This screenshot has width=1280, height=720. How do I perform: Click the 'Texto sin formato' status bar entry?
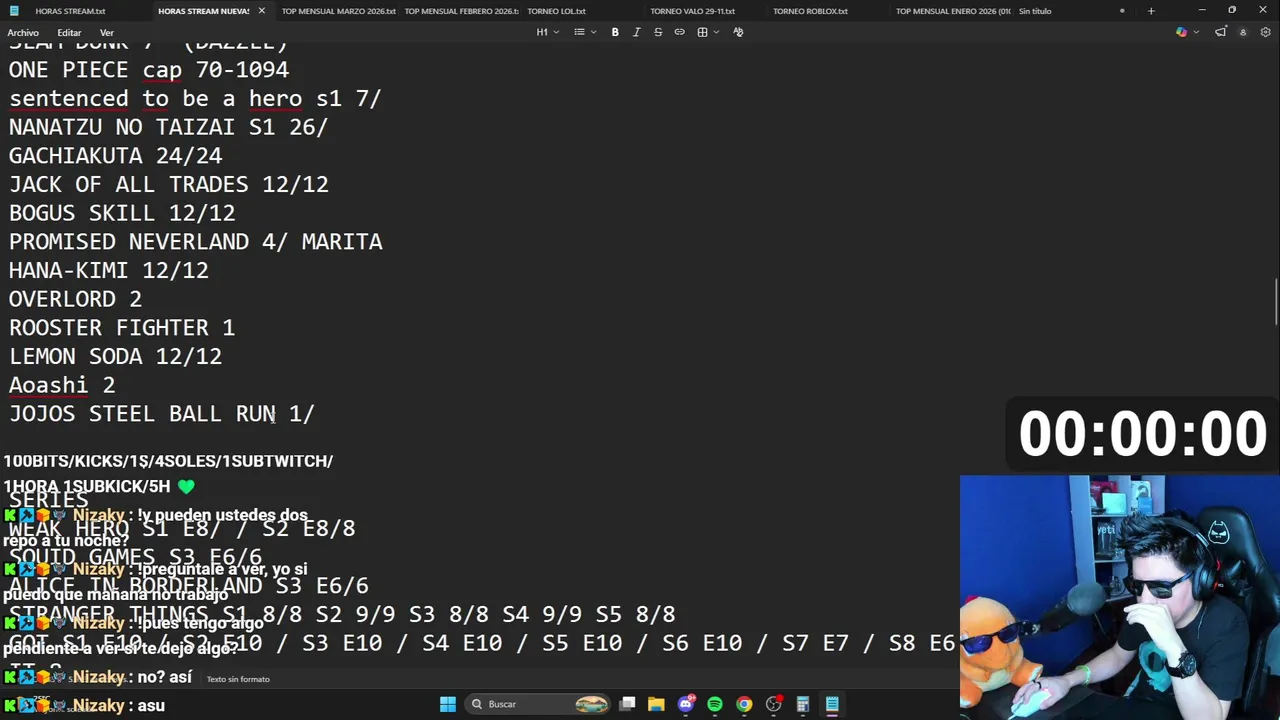tap(238, 679)
